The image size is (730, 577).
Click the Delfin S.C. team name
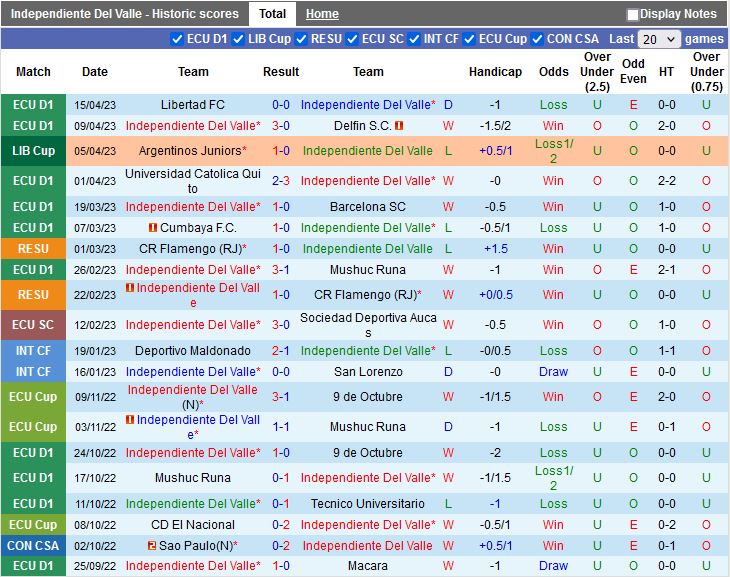click(363, 126)
